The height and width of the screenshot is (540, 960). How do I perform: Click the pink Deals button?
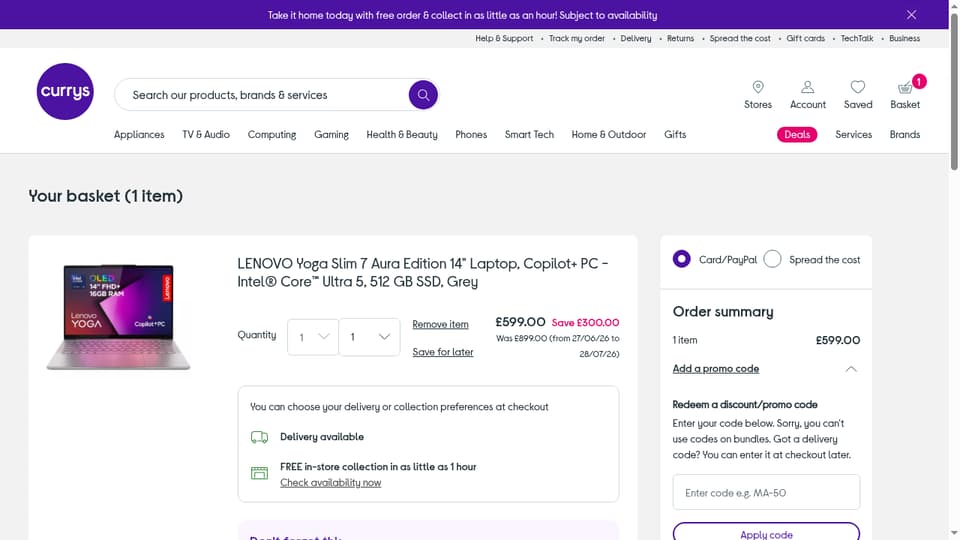coord(797,135)
